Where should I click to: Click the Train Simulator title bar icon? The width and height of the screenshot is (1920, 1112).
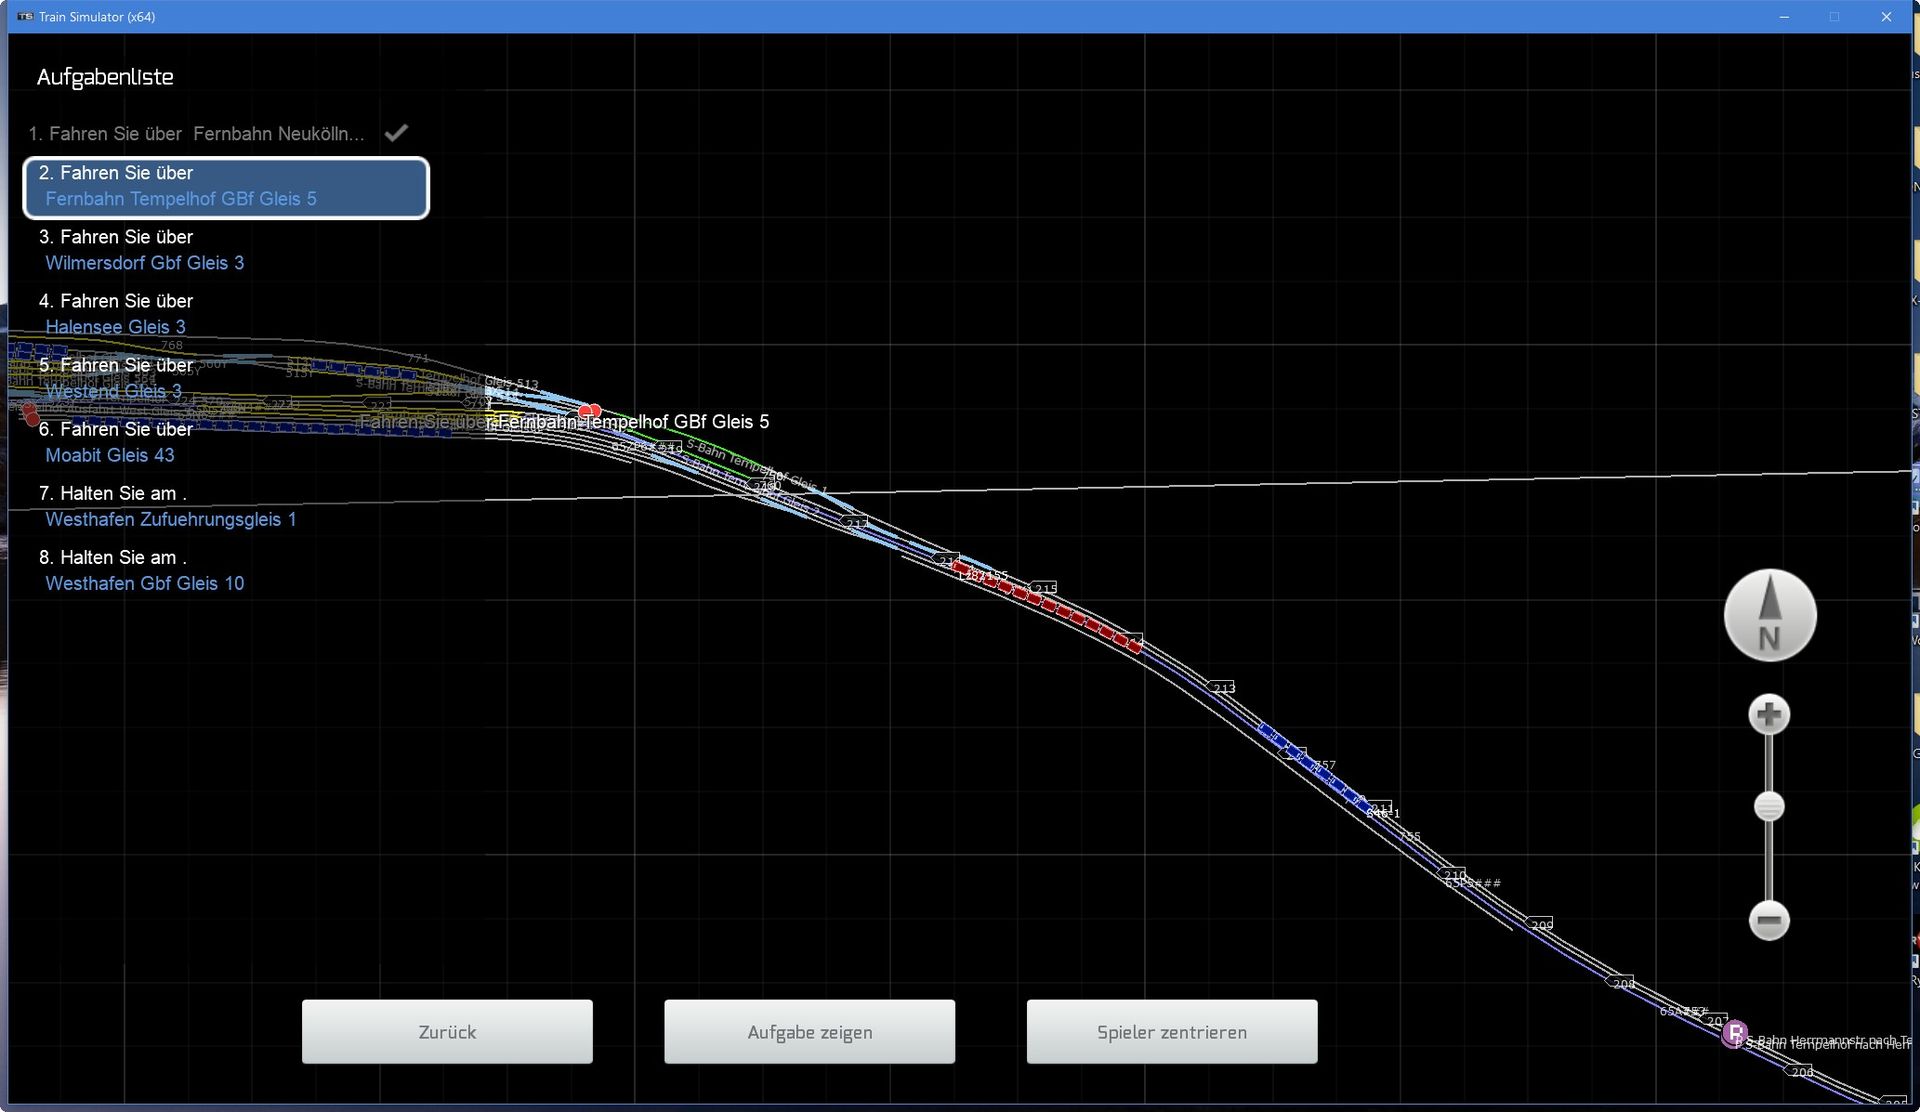coord(25,17)
